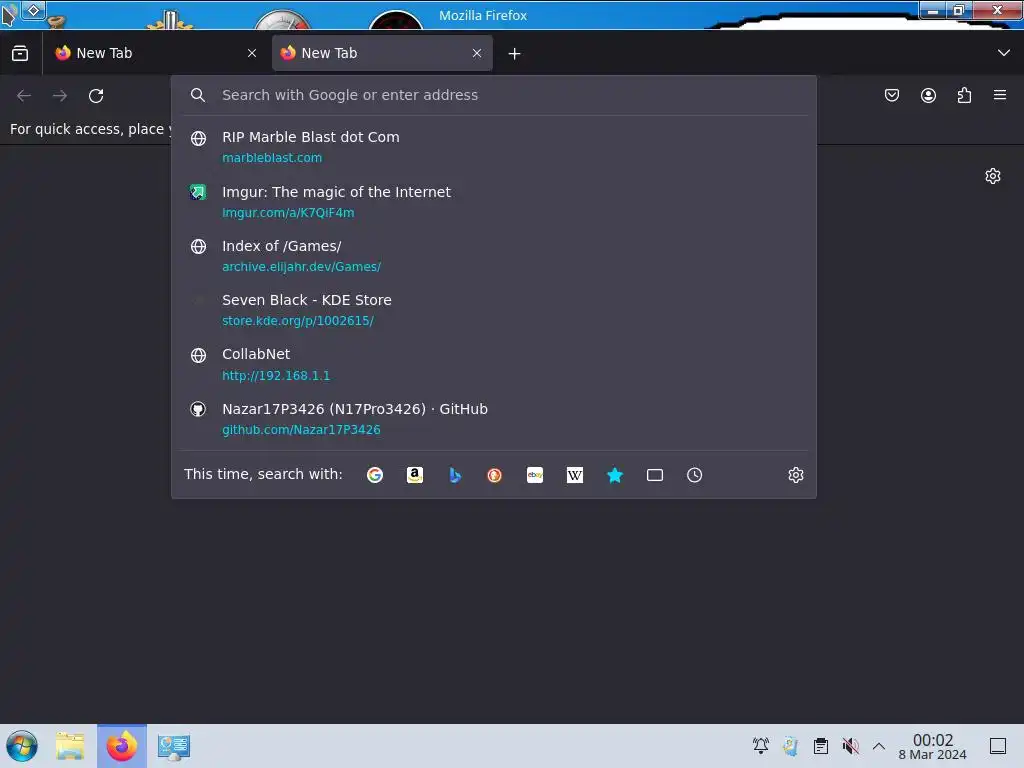Click the show desktop button
Viewport: 1024px width, 768px height.
point(998,746)
